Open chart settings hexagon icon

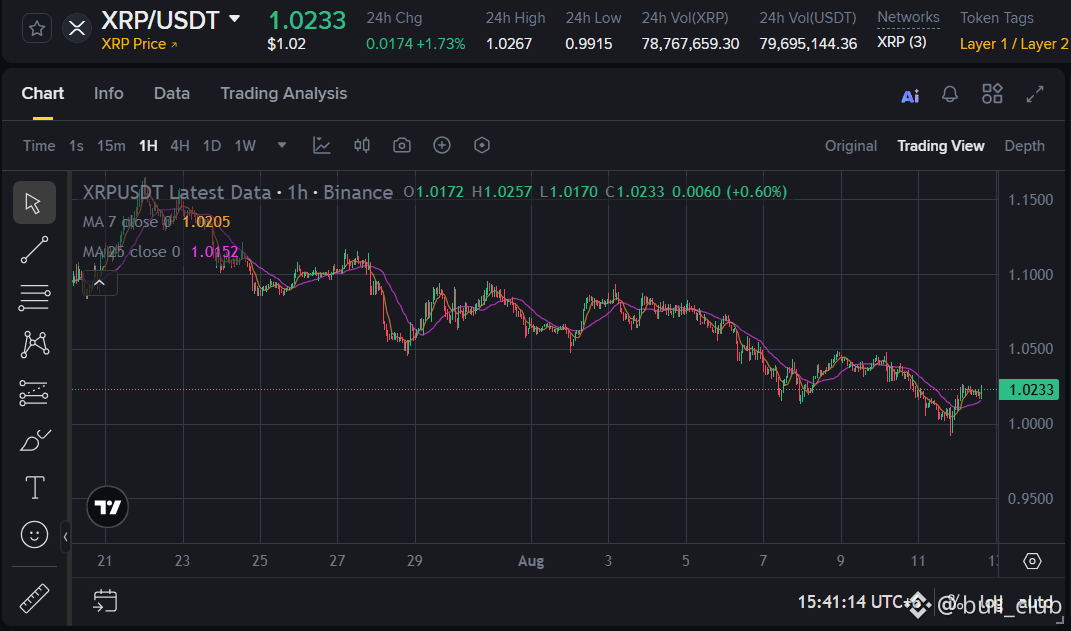pyautogui.click(x=482, y=145)
